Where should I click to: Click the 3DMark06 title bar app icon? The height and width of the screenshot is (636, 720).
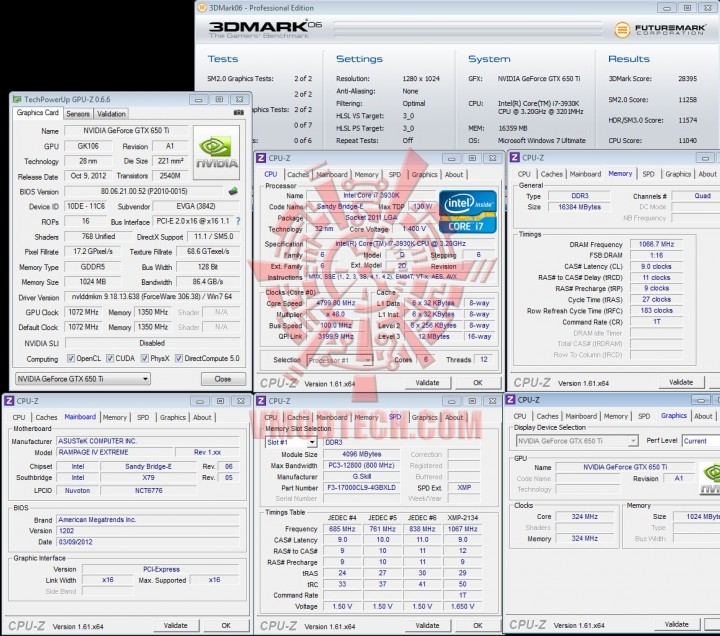click(x=202, y=8)
